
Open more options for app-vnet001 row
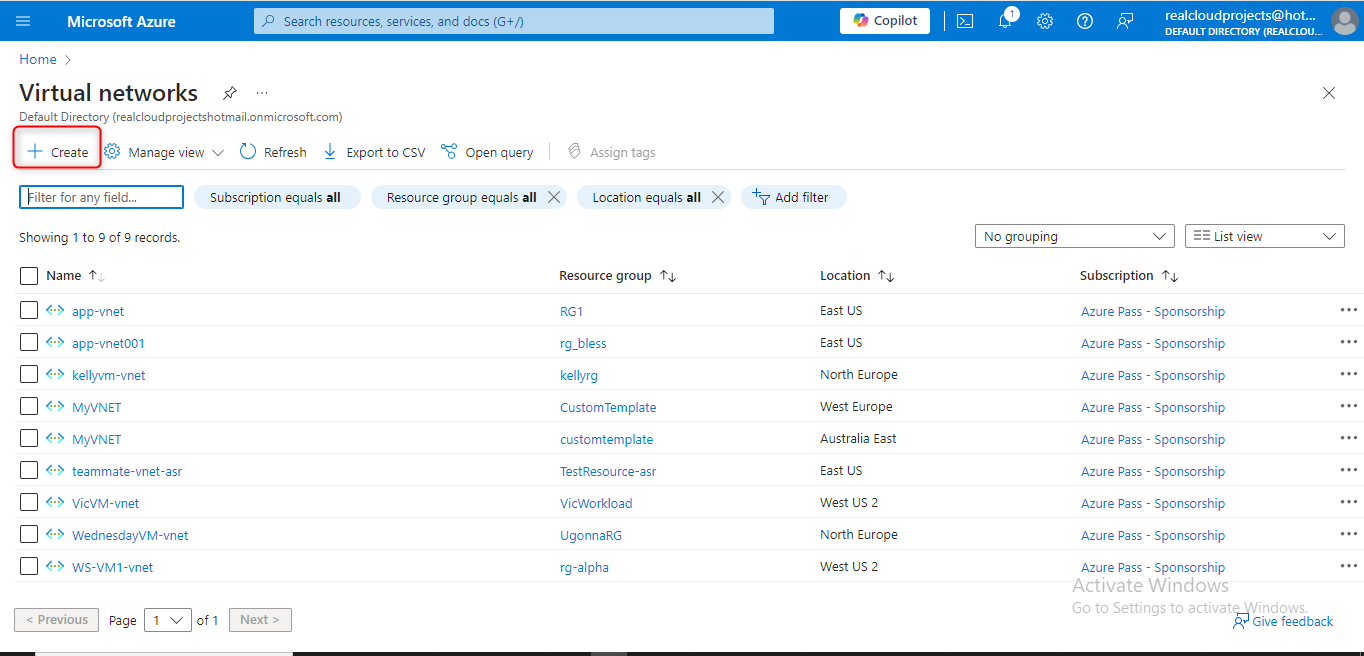(1349, 342)
